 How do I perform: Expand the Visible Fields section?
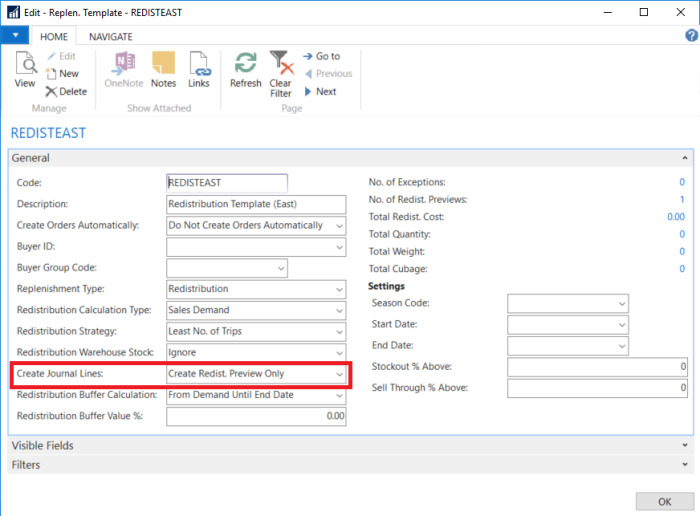coord(684,445)
